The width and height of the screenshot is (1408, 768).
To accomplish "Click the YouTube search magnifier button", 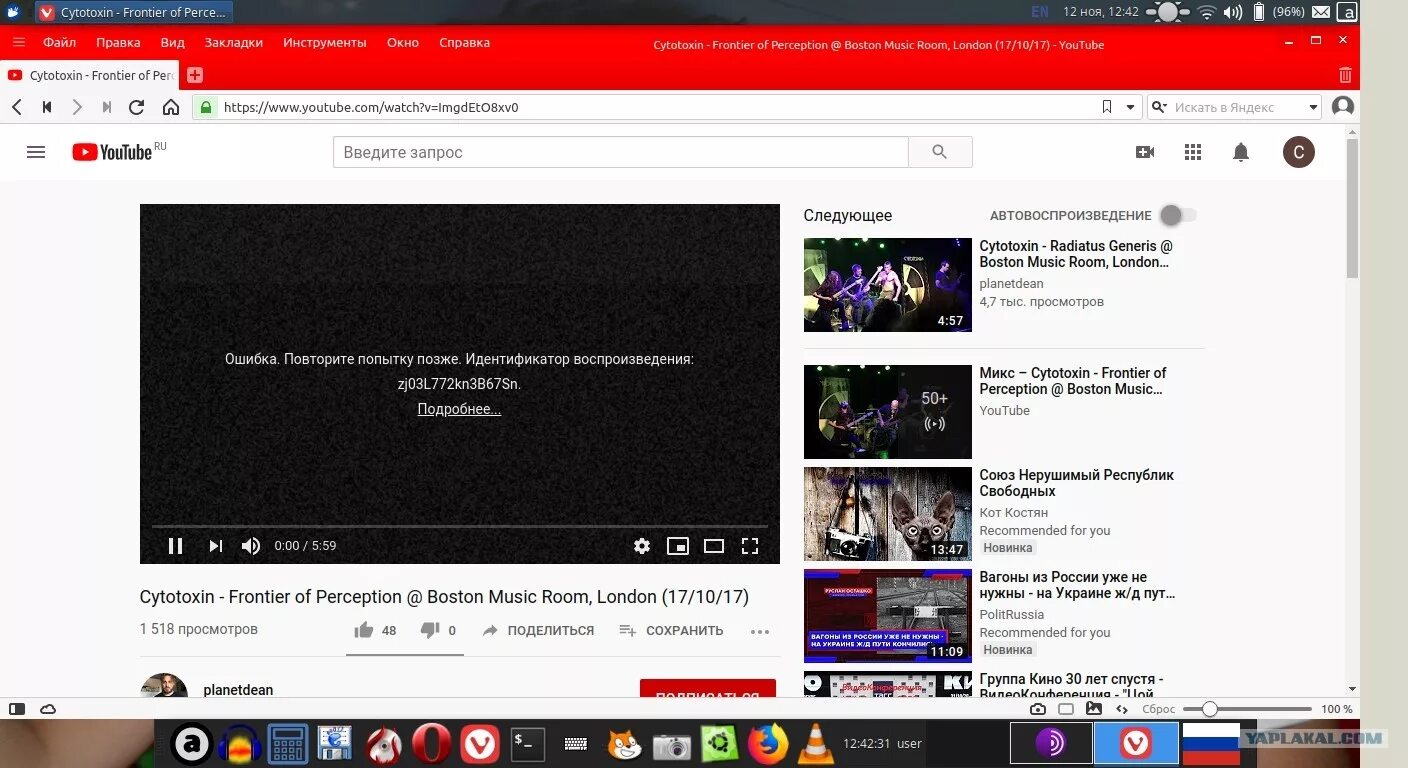I will (939, 152).
